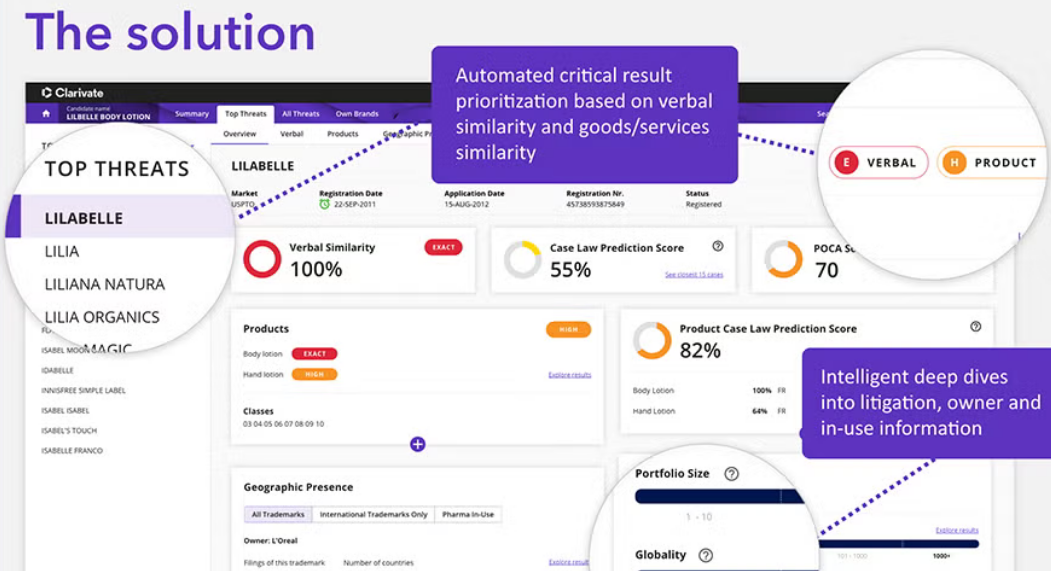Open the See closest 15 cases link
Viewport: 1051px width, 571px height.
pos(694,275)
